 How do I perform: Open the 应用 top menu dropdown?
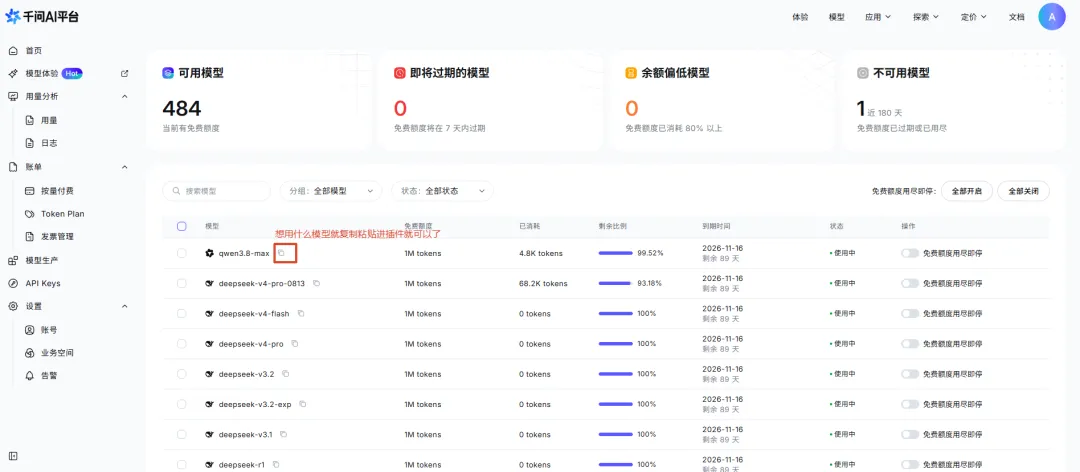[878, 17]
